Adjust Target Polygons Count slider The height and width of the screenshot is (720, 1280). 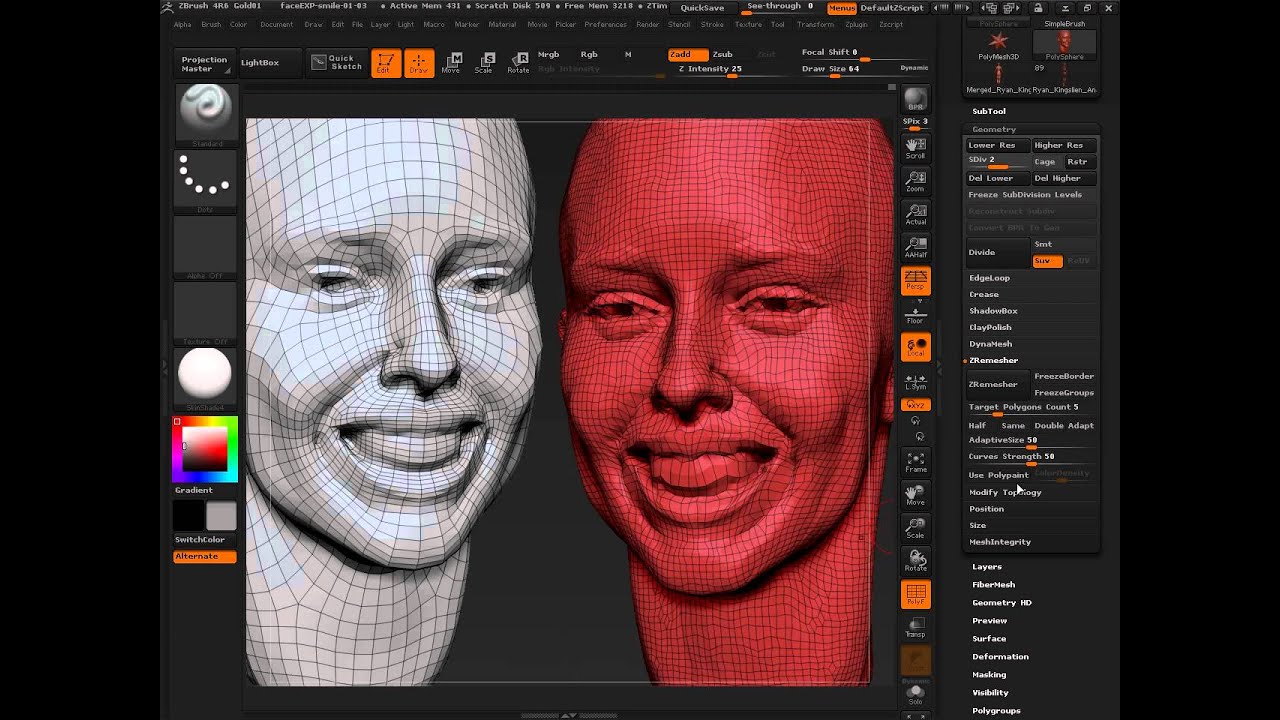coord(1031,408)
